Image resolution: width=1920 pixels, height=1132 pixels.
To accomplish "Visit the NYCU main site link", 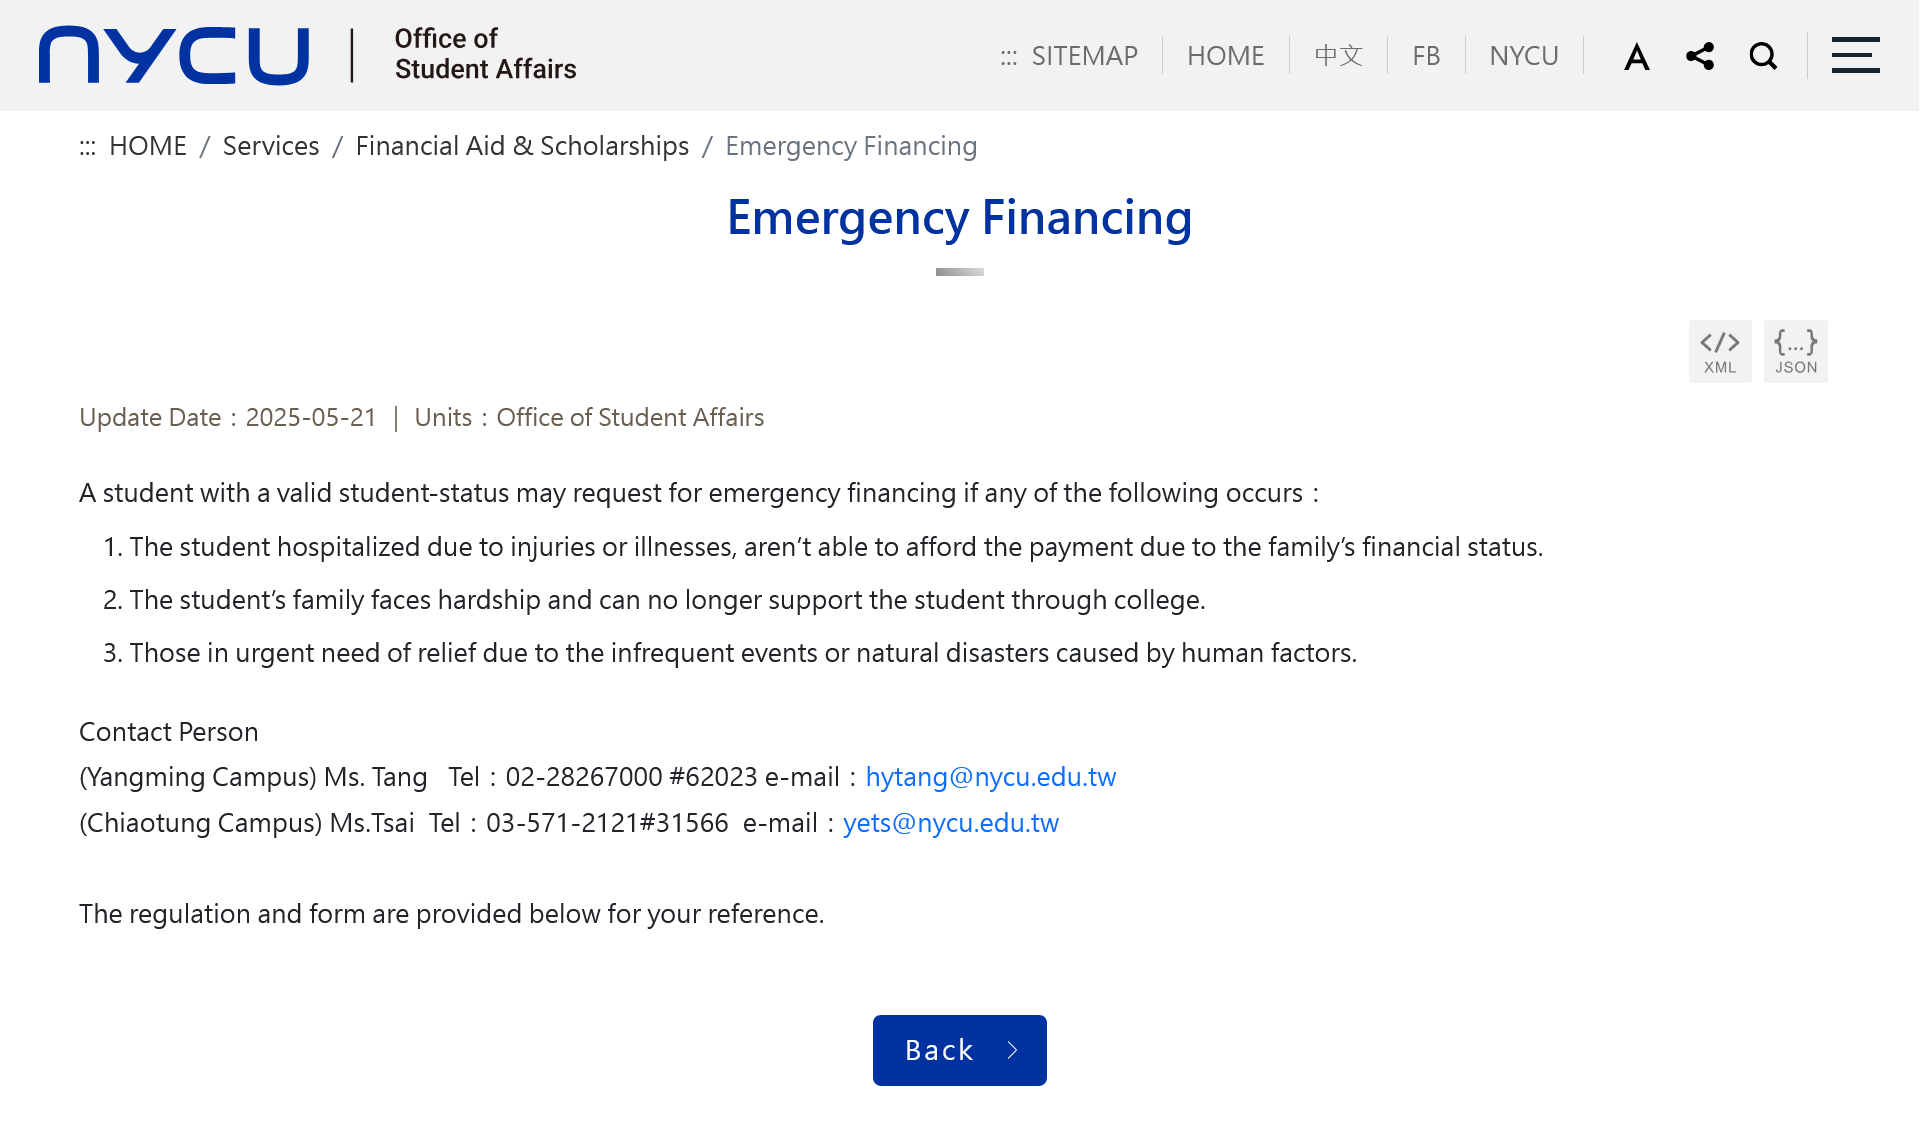I will point(1523,56).
